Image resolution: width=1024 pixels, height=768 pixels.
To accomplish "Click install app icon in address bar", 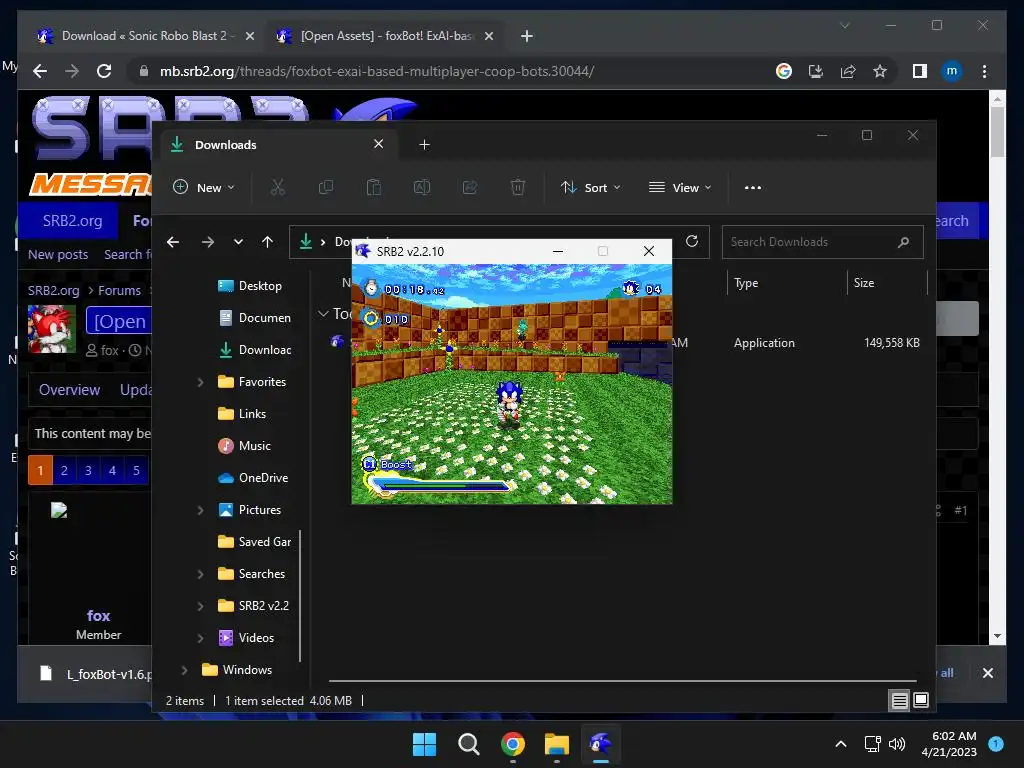I will click(x=816, y=71).
